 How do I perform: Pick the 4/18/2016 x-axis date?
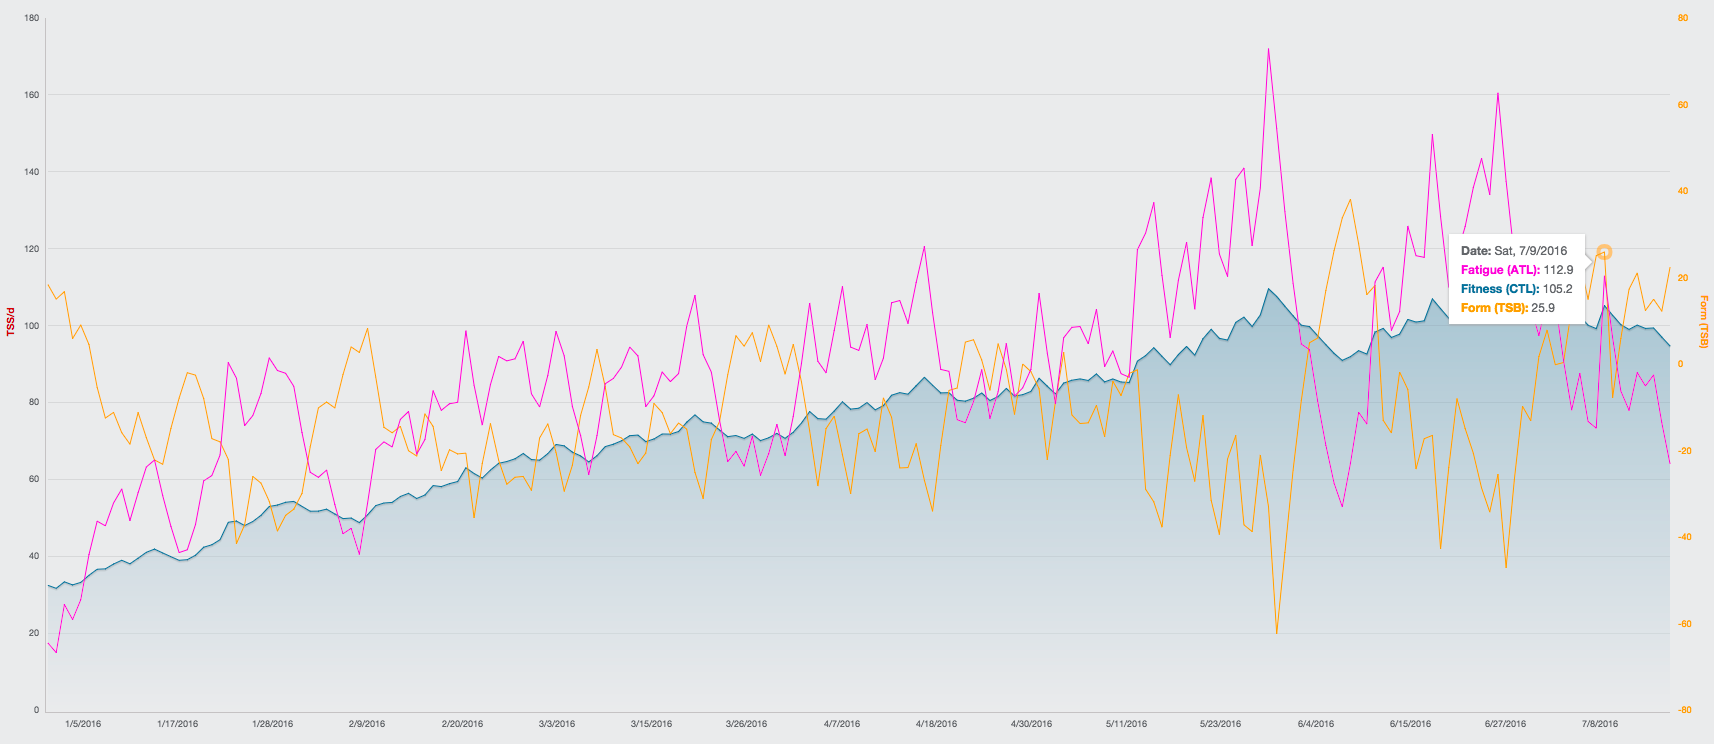[x=936, y=724]
